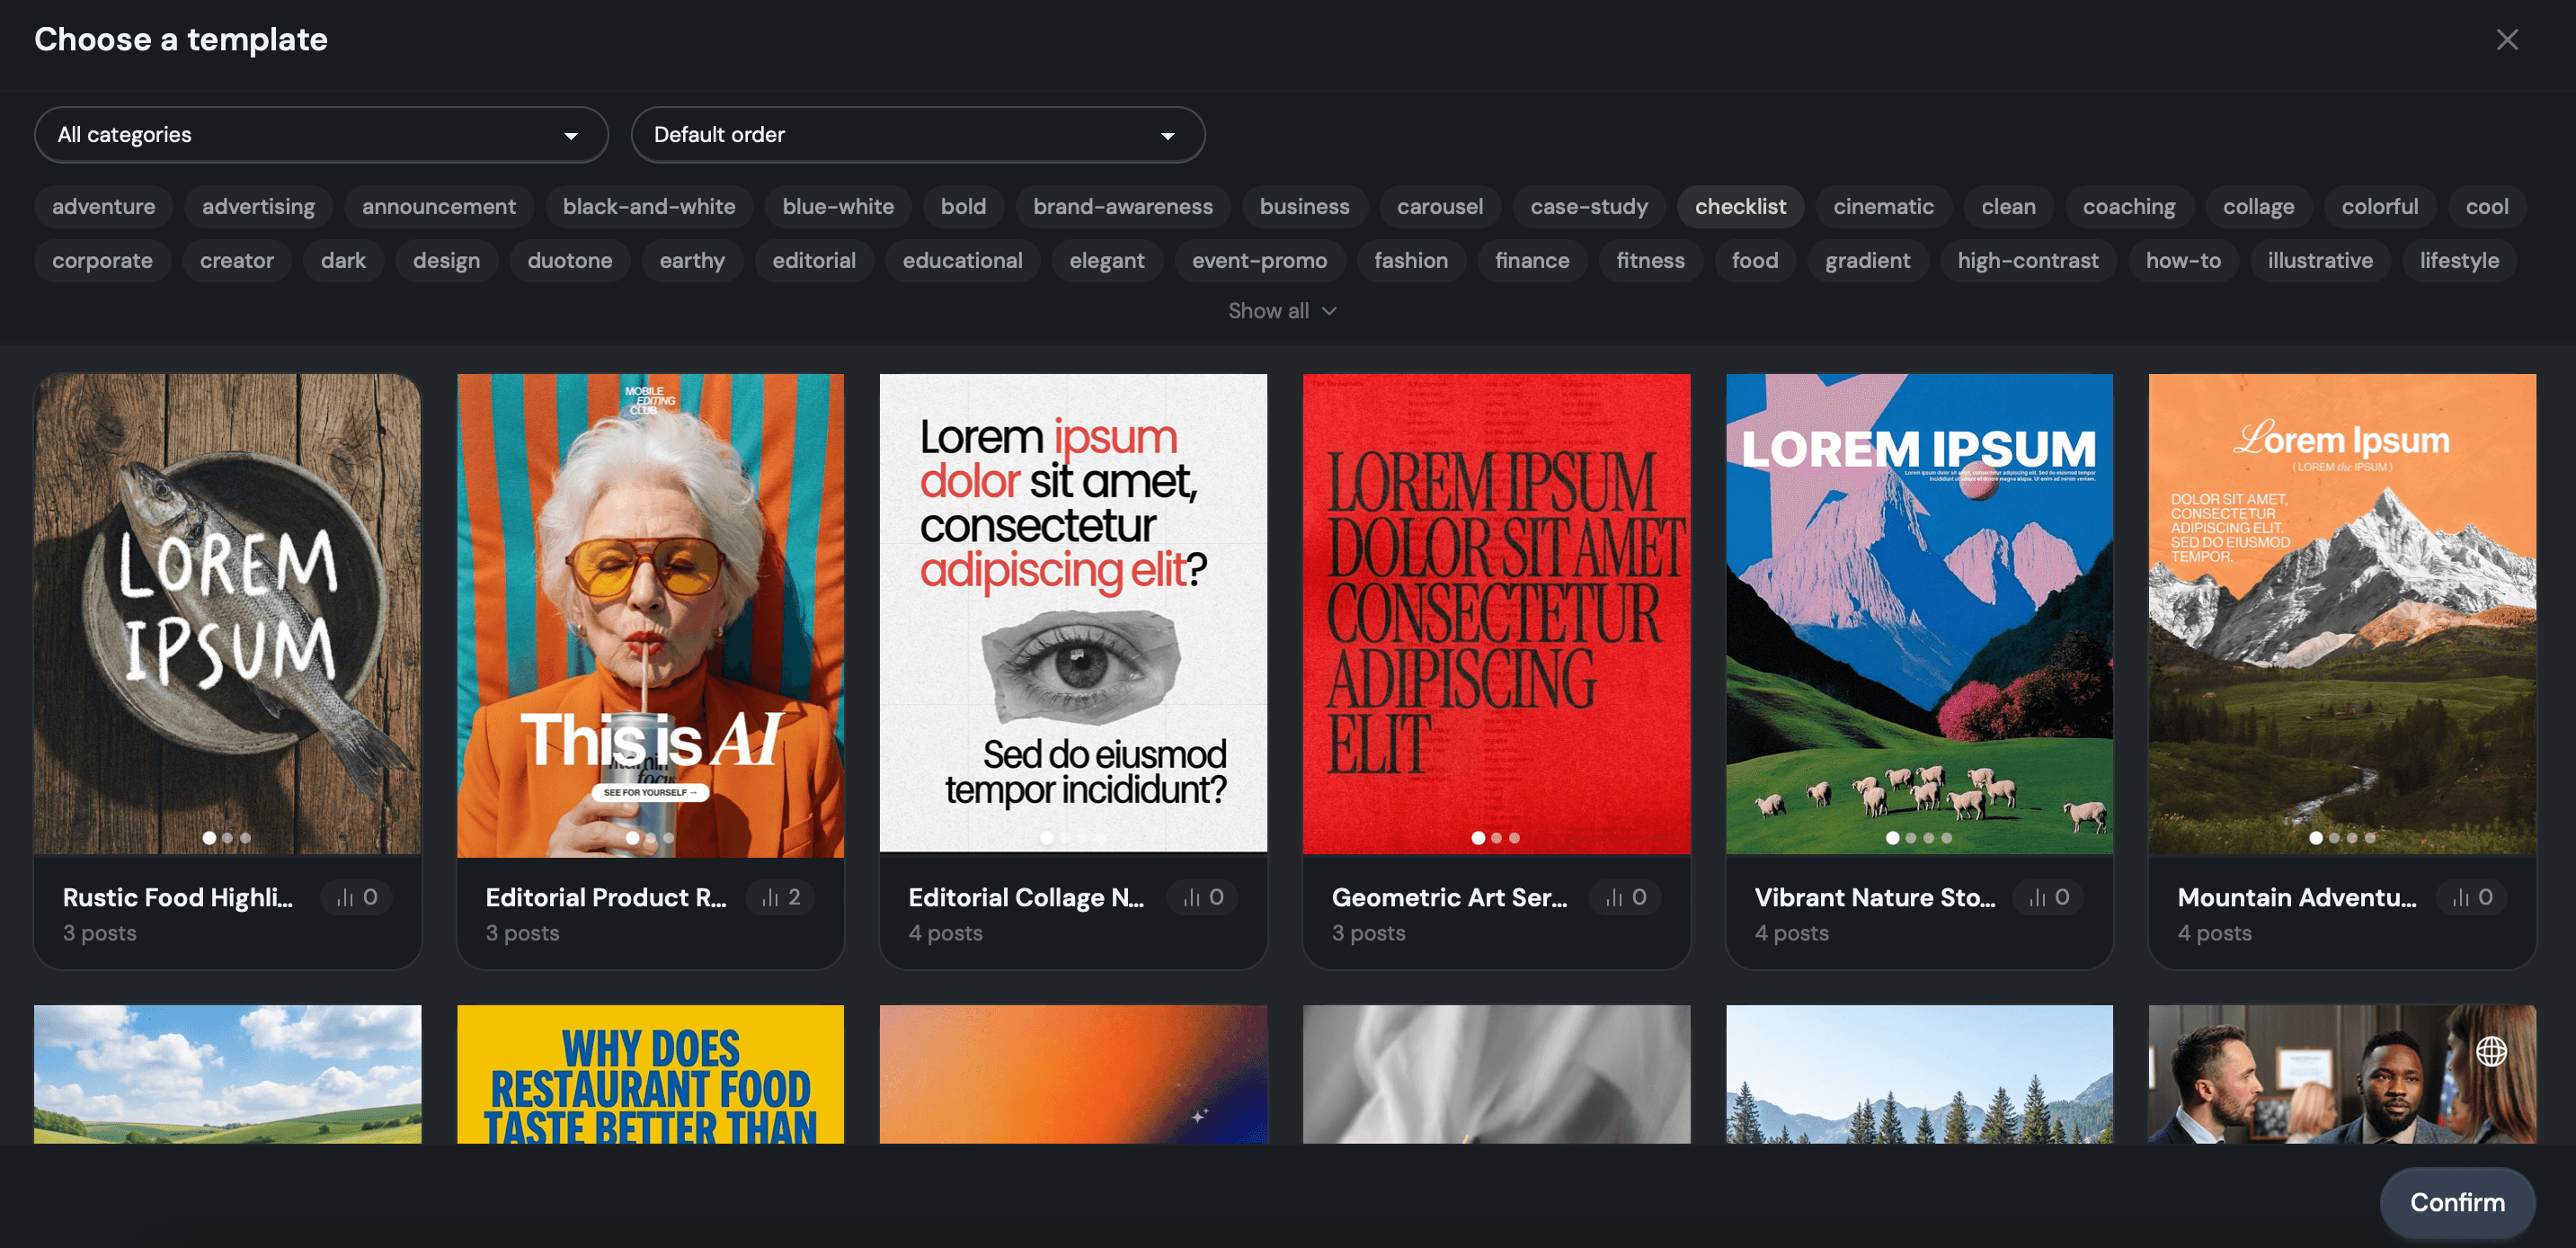Select the earthy filter chip
2576x1248 pixels.
[x=692, y=260]
